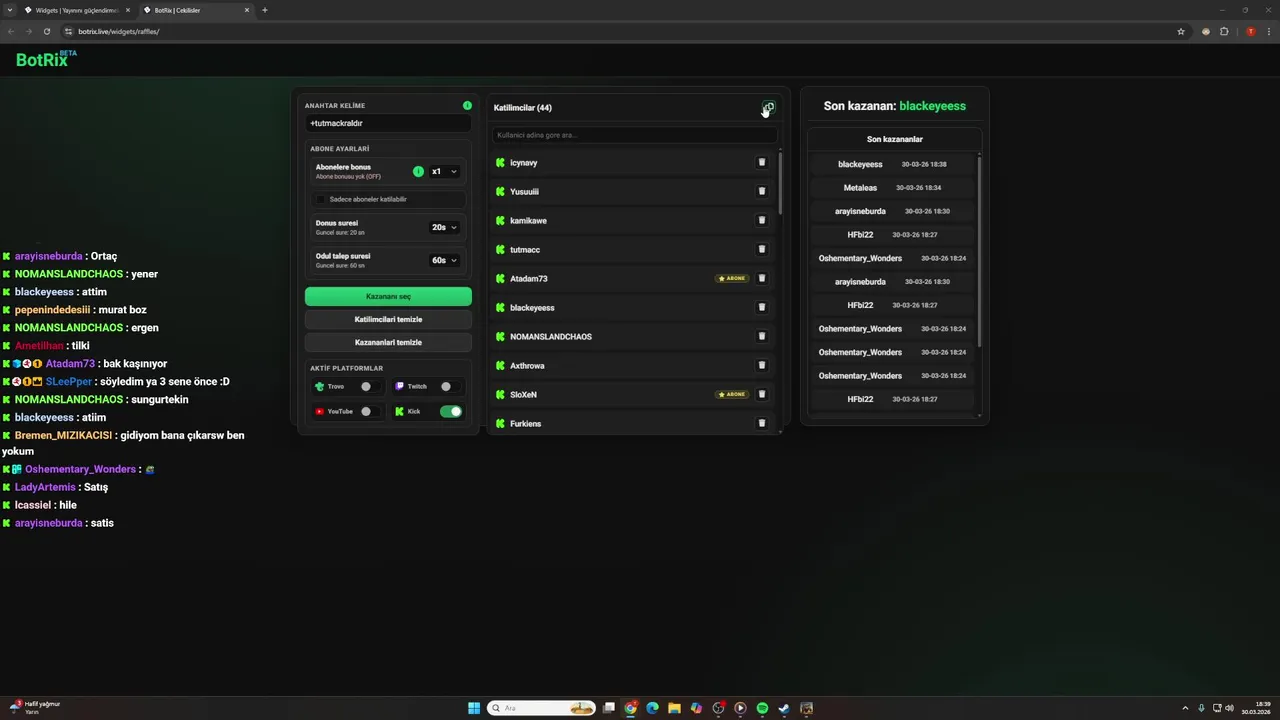This screenshot has width=1280, height=720.
Task: Delete Atadam73 via the trash icon
Action: click(x=761, y=278)
